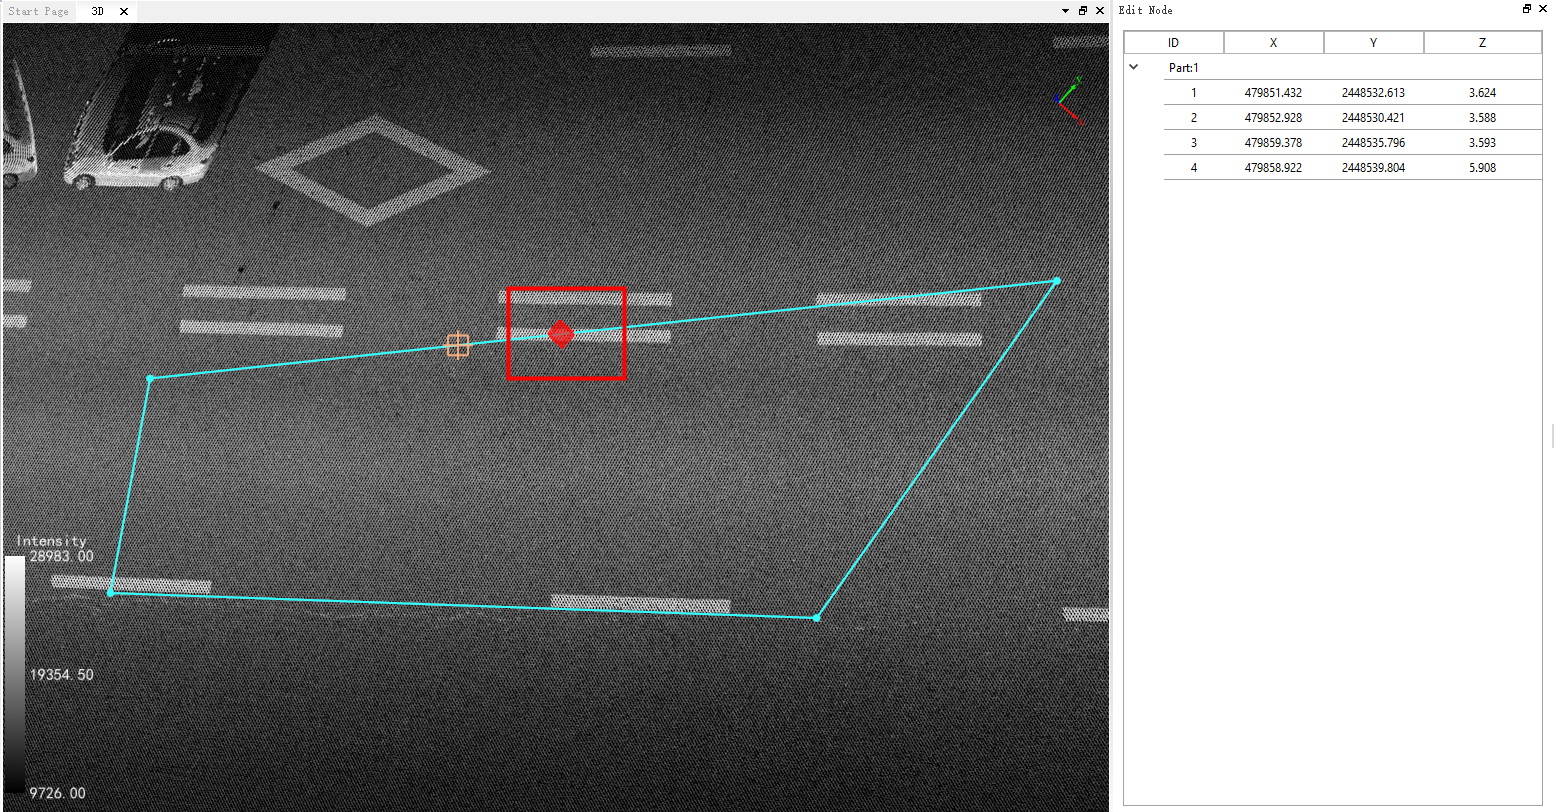Click the Z column header

point(1482,43)
